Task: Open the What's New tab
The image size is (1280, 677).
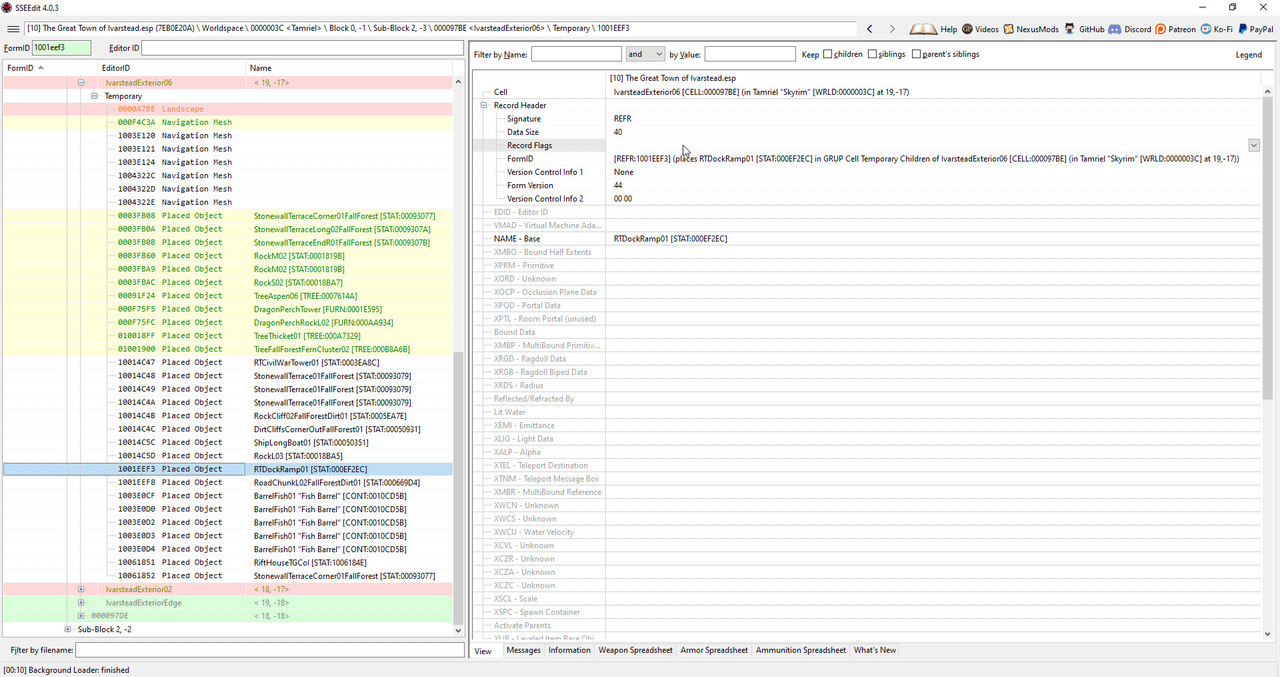Action: pyautogui.click(x=874, y=650)
